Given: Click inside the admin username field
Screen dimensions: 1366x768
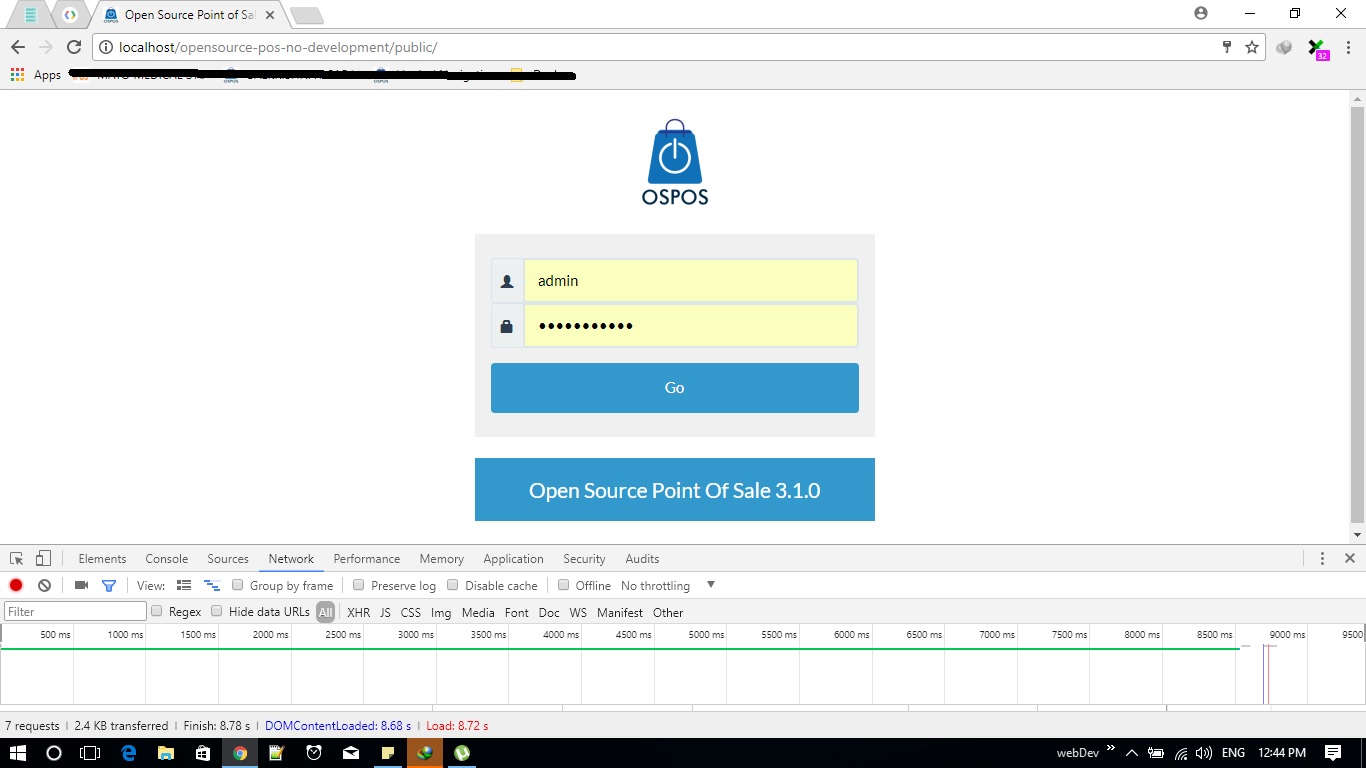Looking at the screenshot, I should [690, 280].
